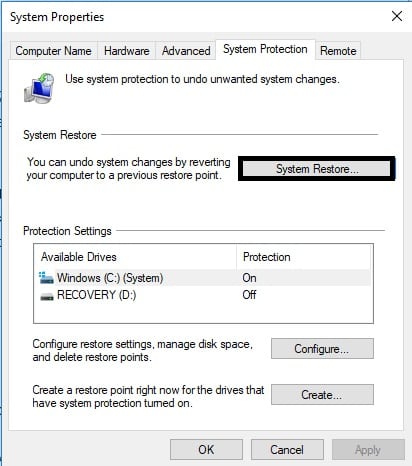The image size is (412, 466).
Task: Confirm with the OK button
Action: (x=206, y=450)
